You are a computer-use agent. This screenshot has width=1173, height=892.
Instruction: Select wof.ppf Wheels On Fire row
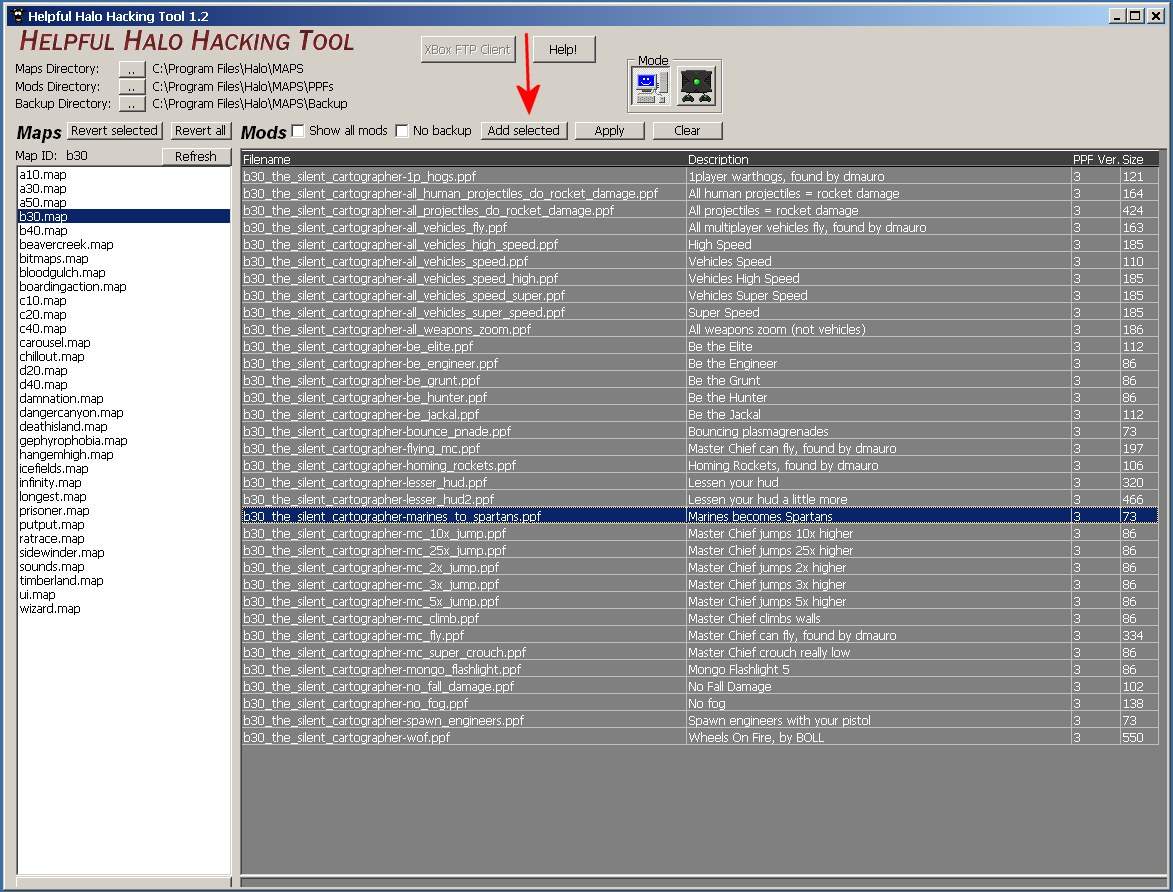[x=699, y=738]
